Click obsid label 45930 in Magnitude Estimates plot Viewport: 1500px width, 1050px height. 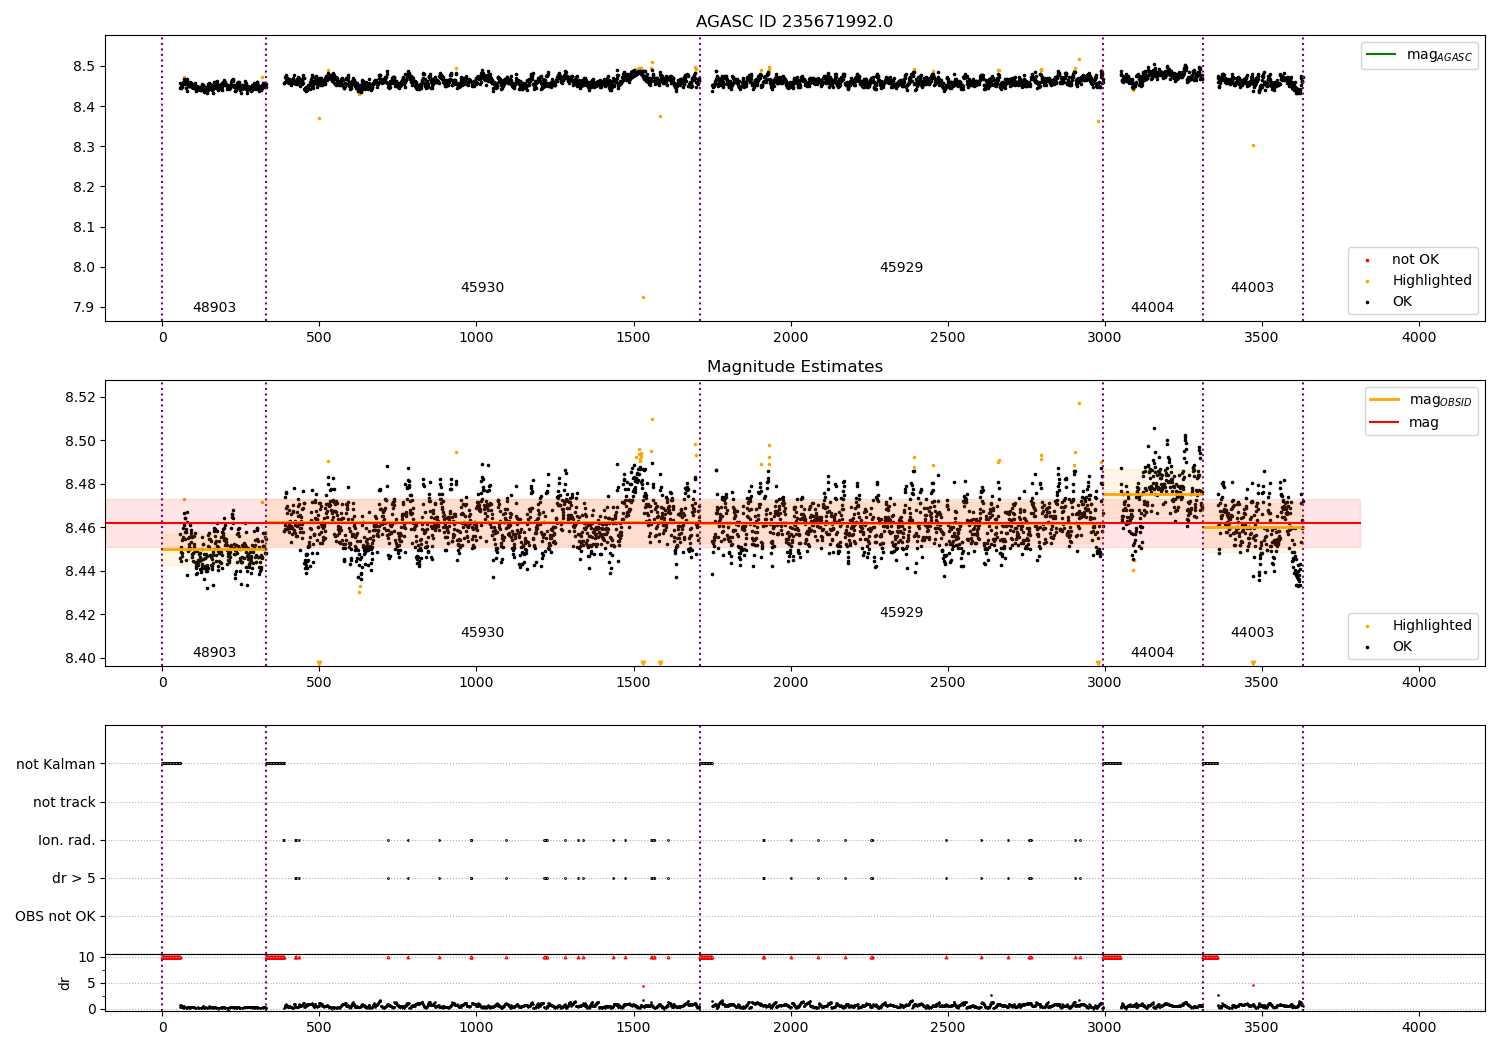tap(482, 633)
